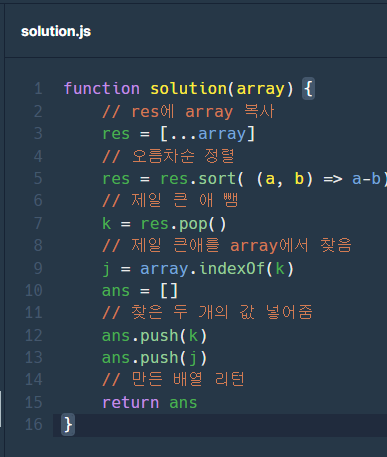Click line number 7 in the gutter
Screen dimensions: 387x457
[x=38, y=223]
